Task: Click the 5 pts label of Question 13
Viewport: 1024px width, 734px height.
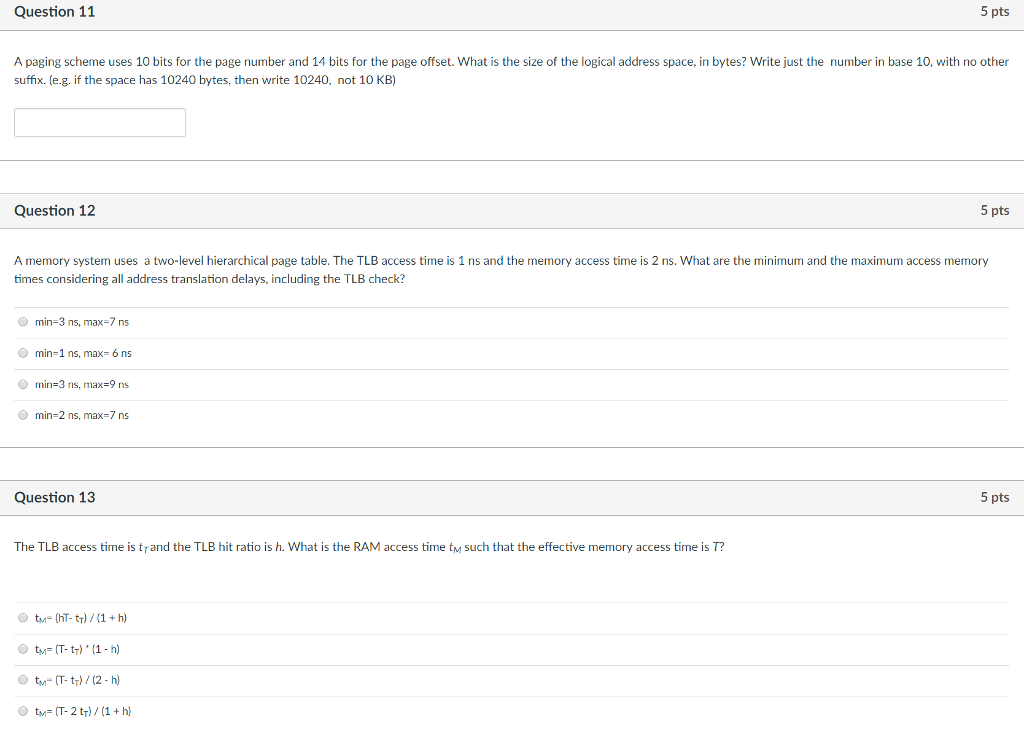Action: coord(994,497)
